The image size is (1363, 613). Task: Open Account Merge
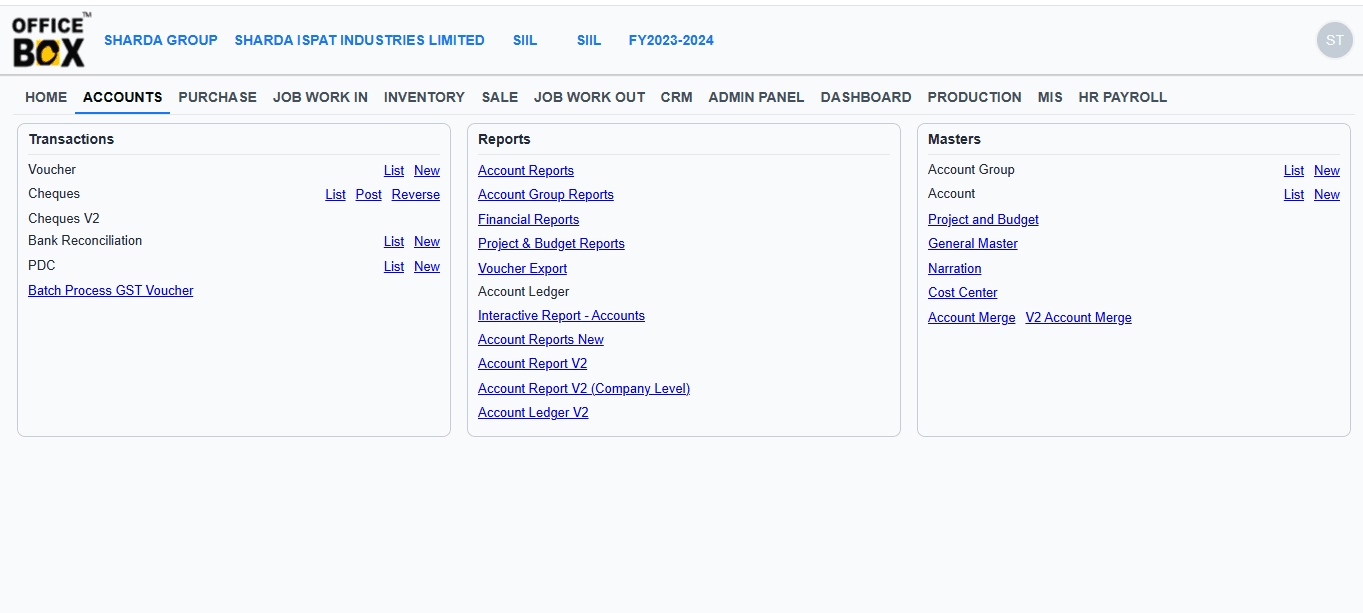pyautogui.click(x=972, y=318)
